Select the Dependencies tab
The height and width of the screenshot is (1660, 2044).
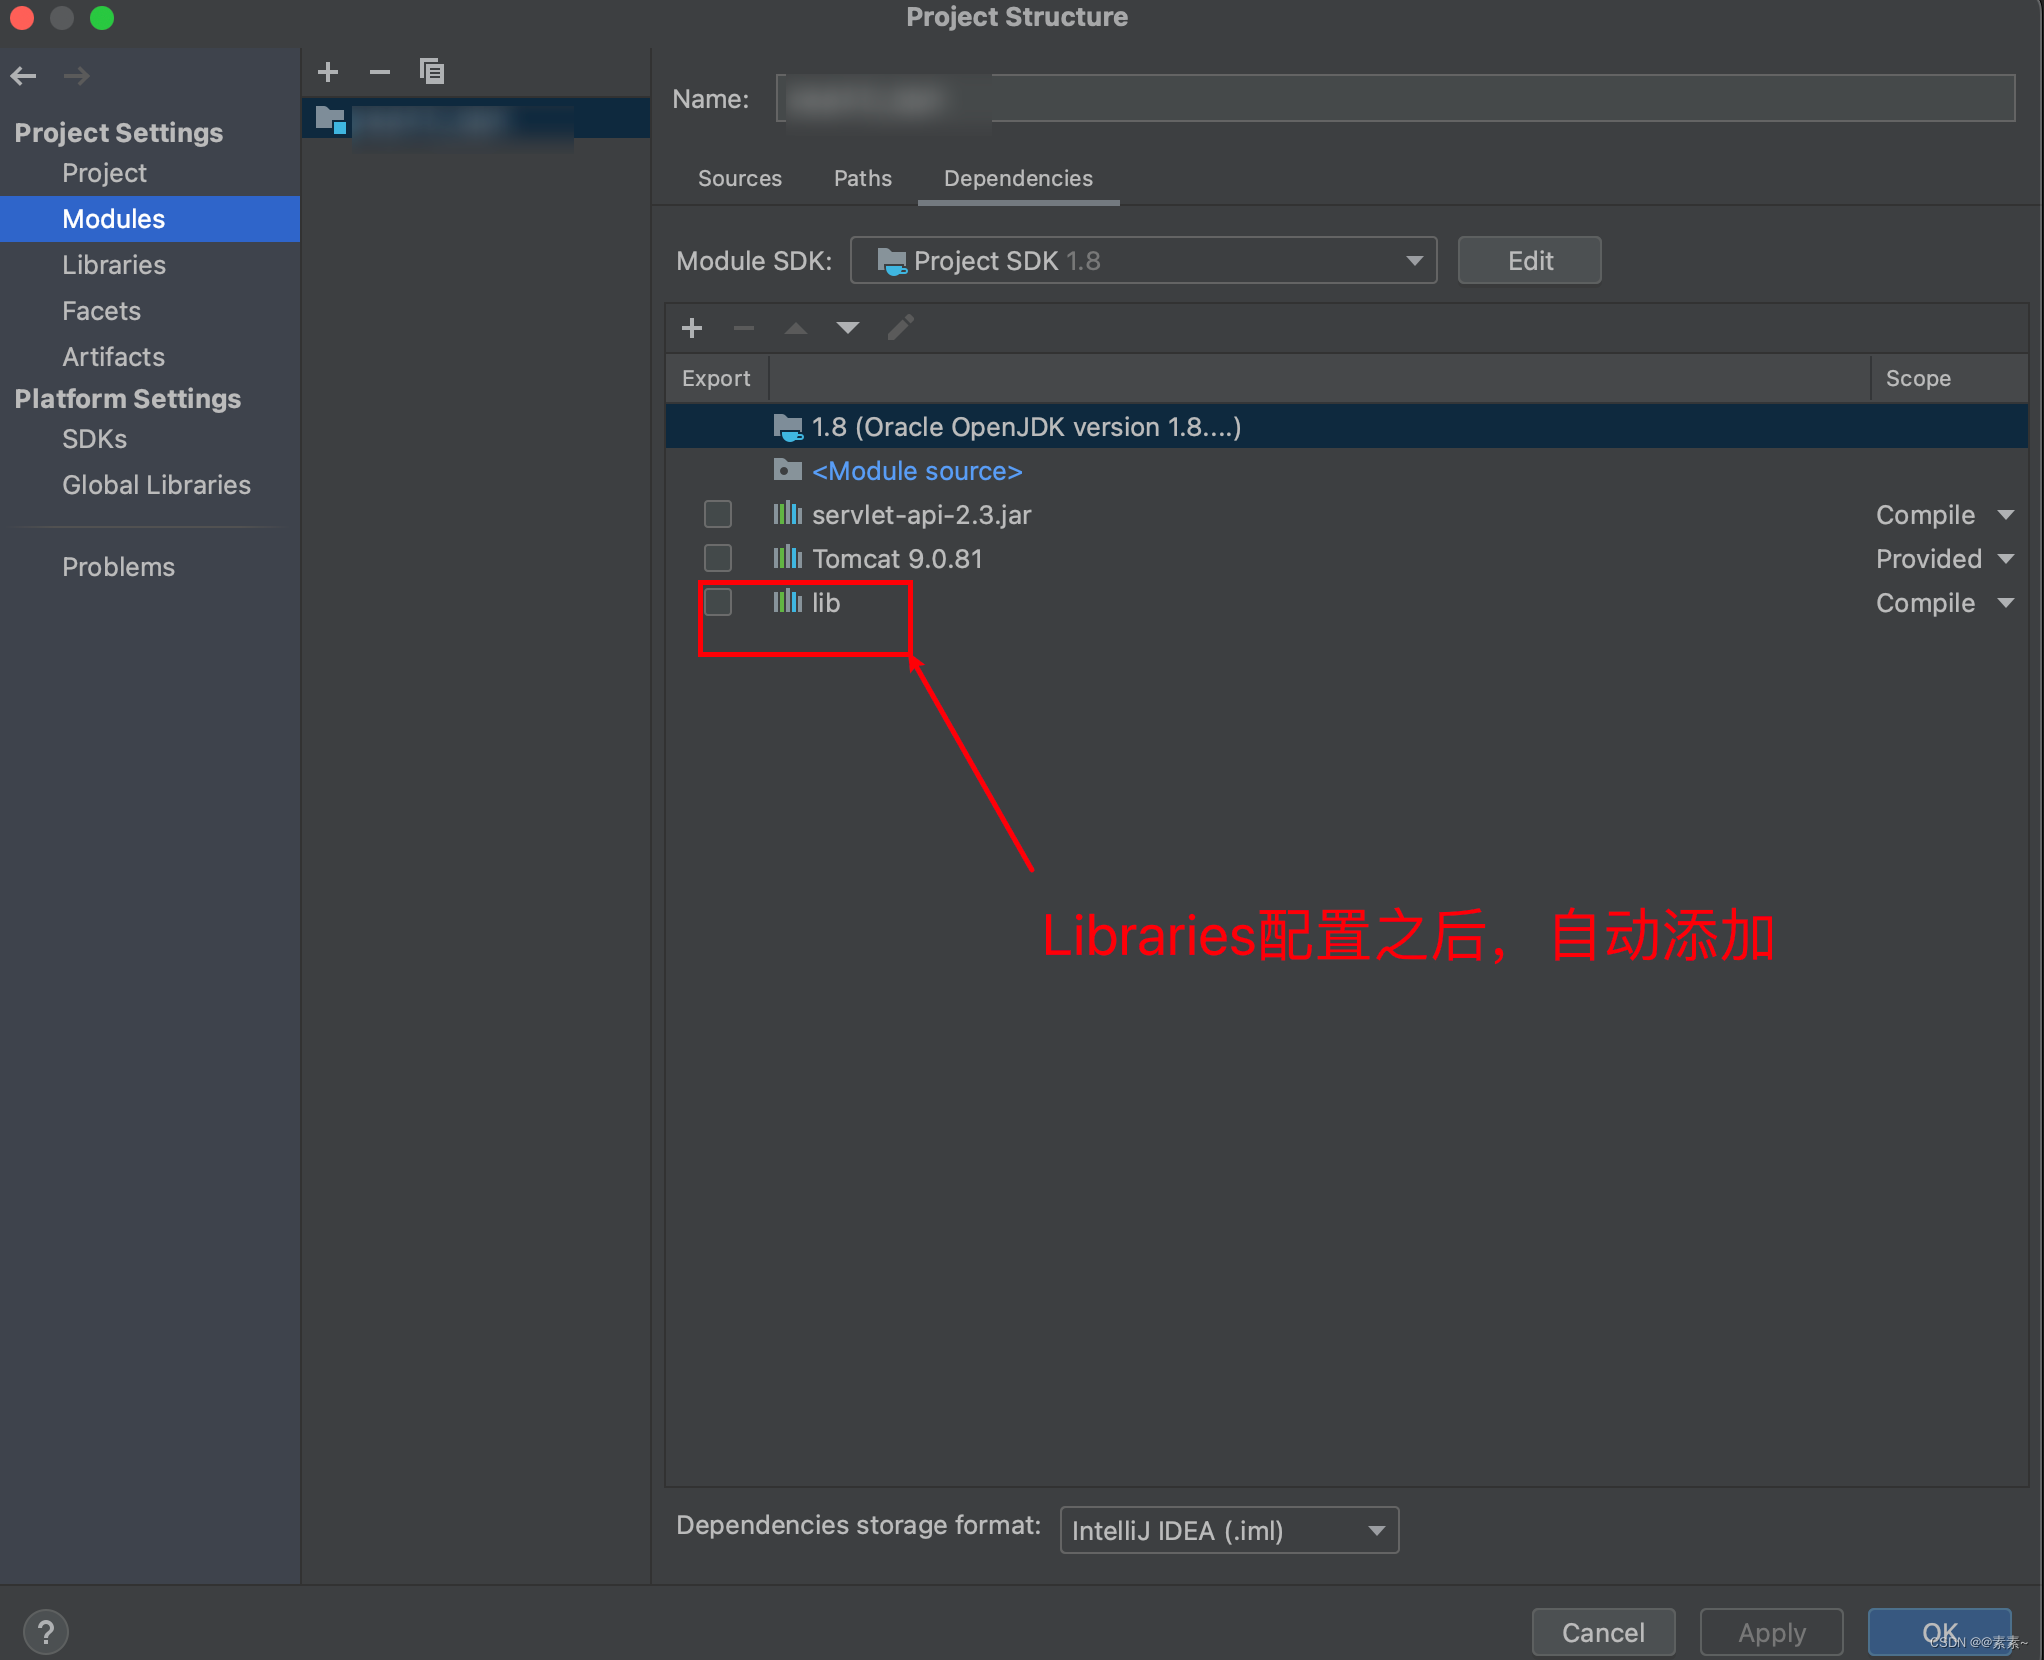1018,179
